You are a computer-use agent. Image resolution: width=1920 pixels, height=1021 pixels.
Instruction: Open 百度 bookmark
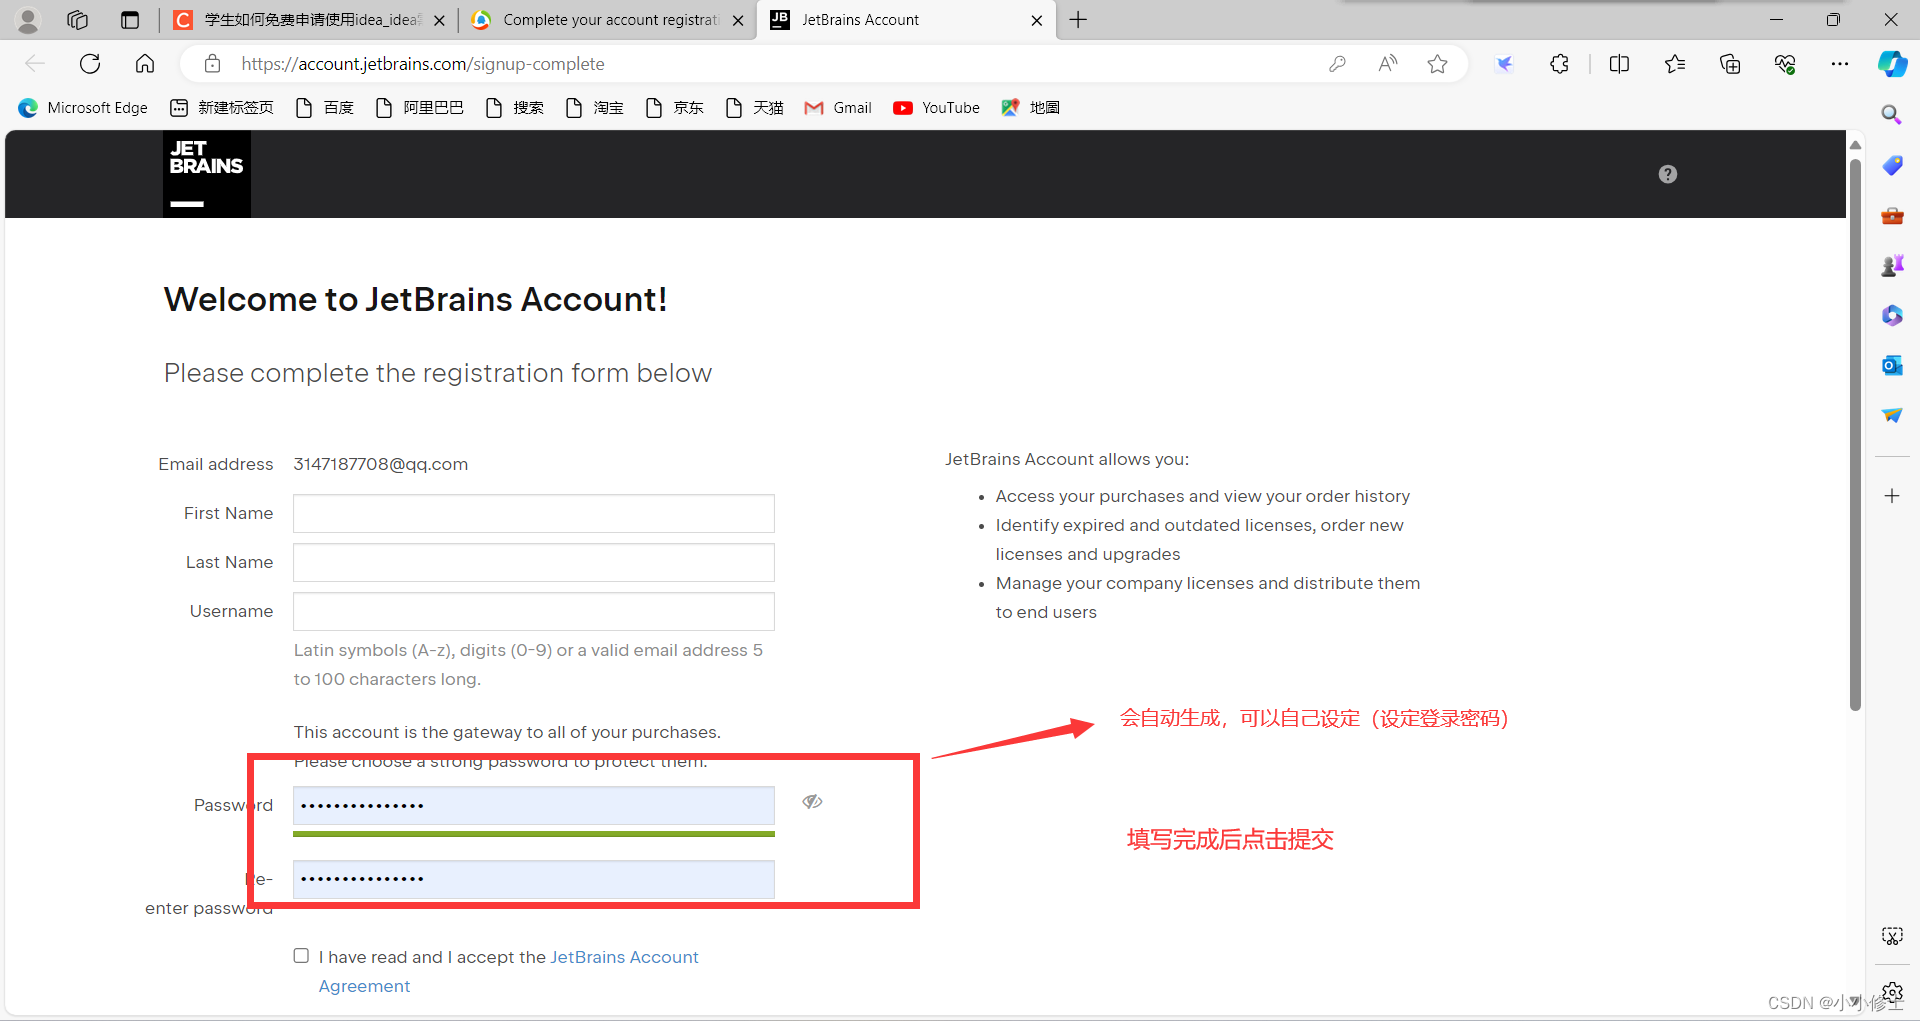pos(325,108)
